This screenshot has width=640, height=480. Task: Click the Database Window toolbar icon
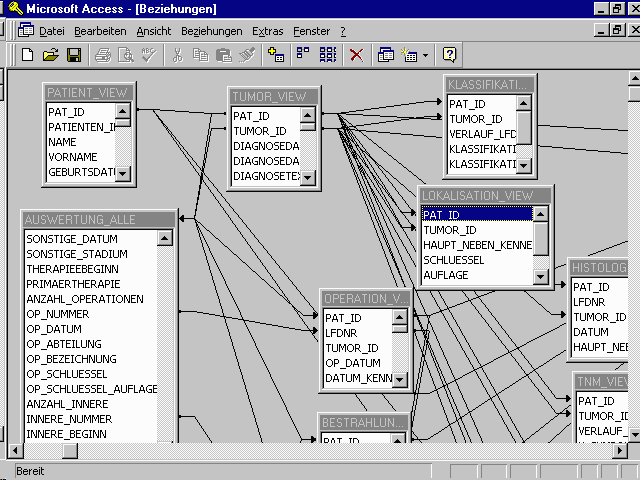coord(386,55)
